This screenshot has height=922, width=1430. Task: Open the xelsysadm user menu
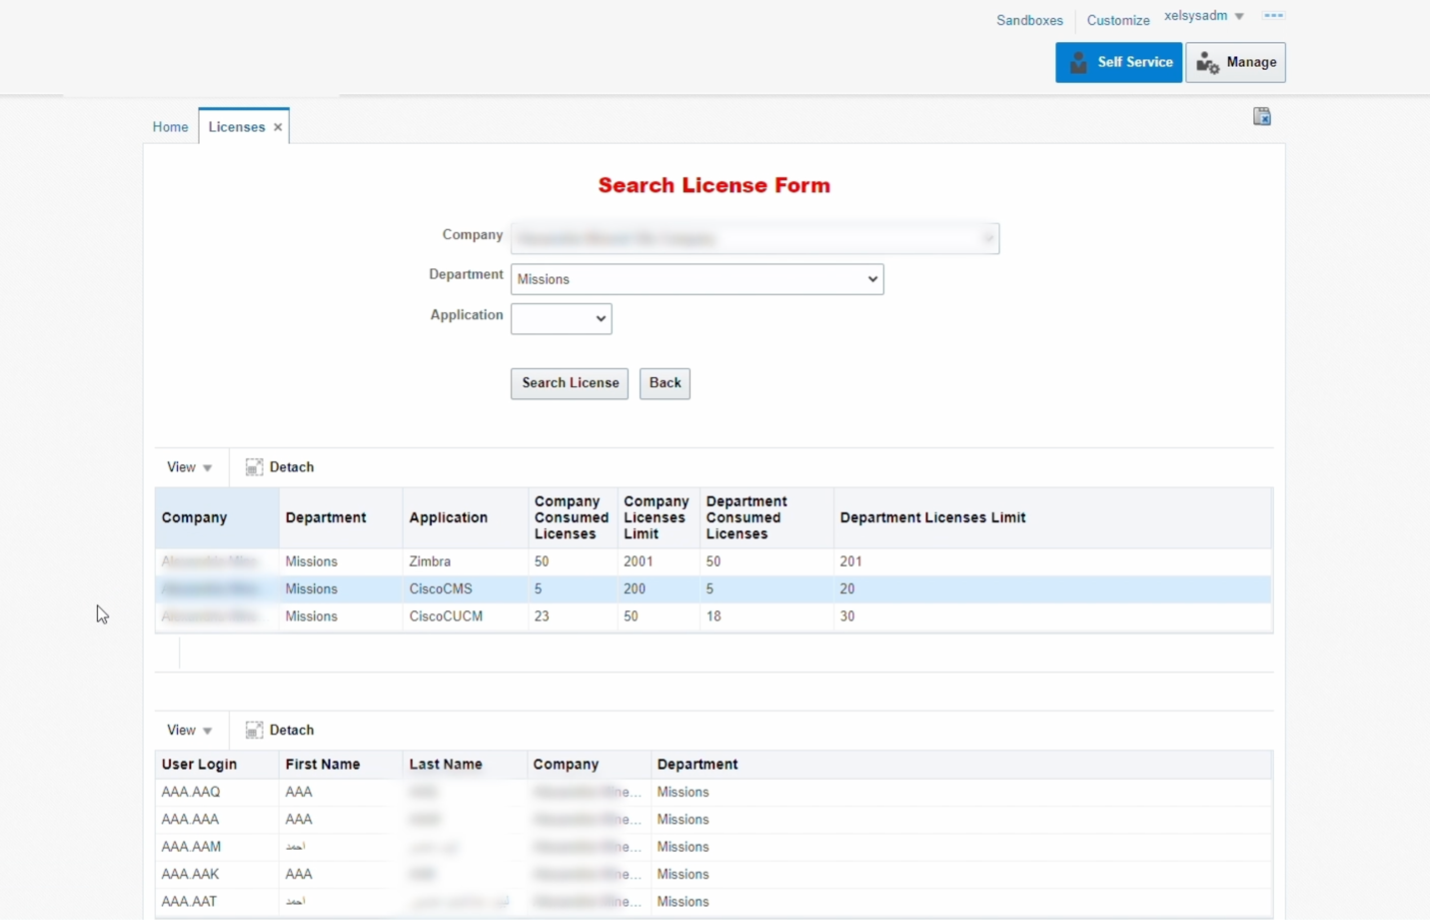pyautogui.click(x=1204, y=16)
